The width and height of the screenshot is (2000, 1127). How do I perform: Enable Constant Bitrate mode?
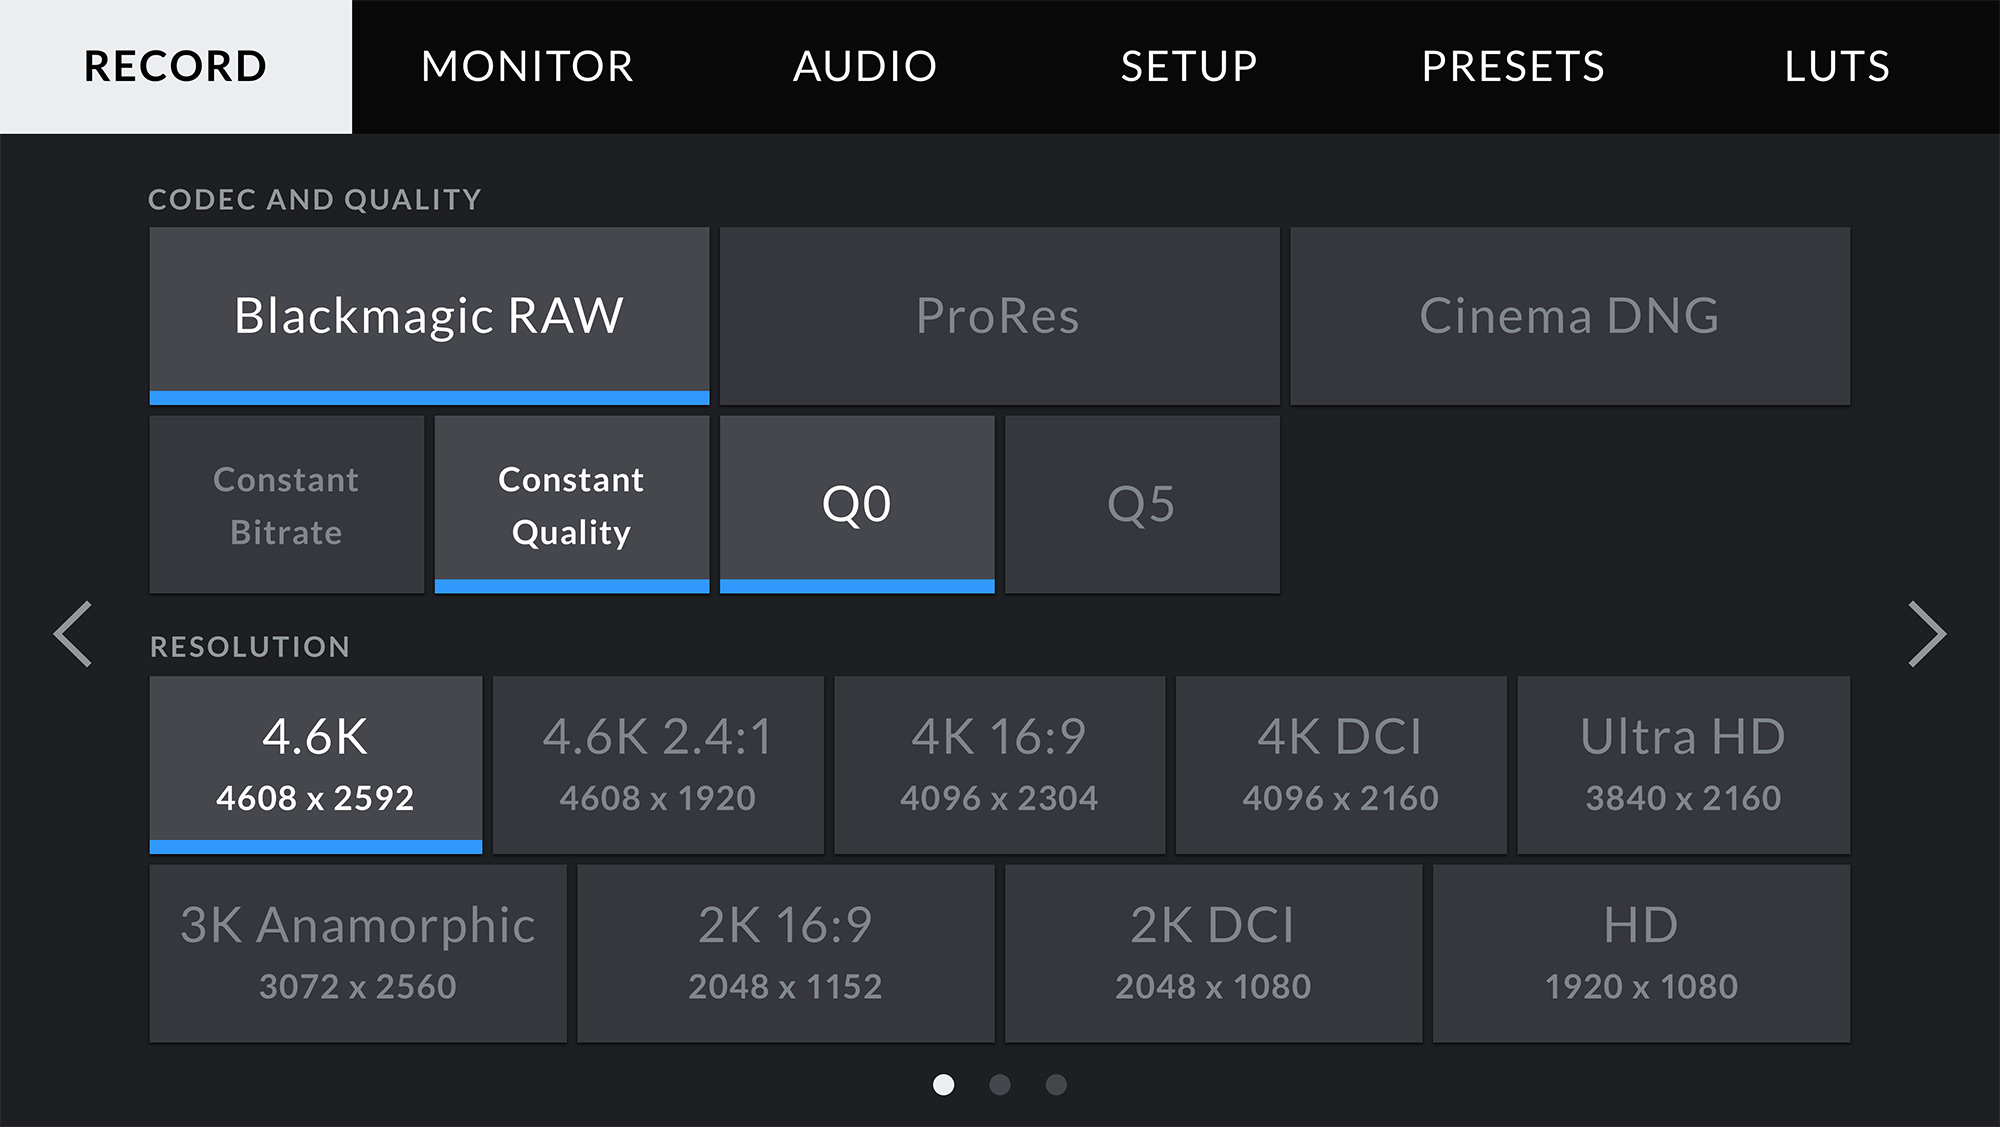pyautogui.click(x=286, y=505)
